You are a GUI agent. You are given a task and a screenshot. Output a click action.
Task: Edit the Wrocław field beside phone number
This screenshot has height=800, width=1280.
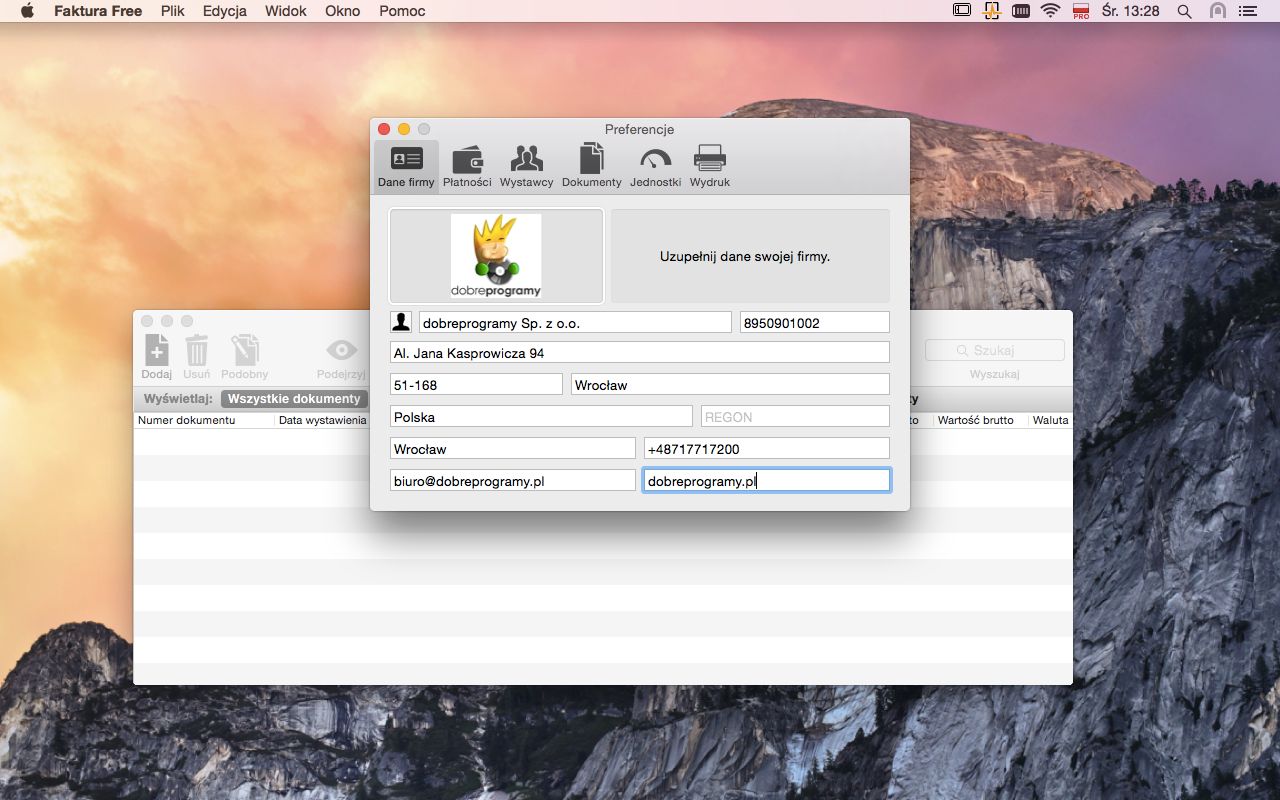[512, 448]
